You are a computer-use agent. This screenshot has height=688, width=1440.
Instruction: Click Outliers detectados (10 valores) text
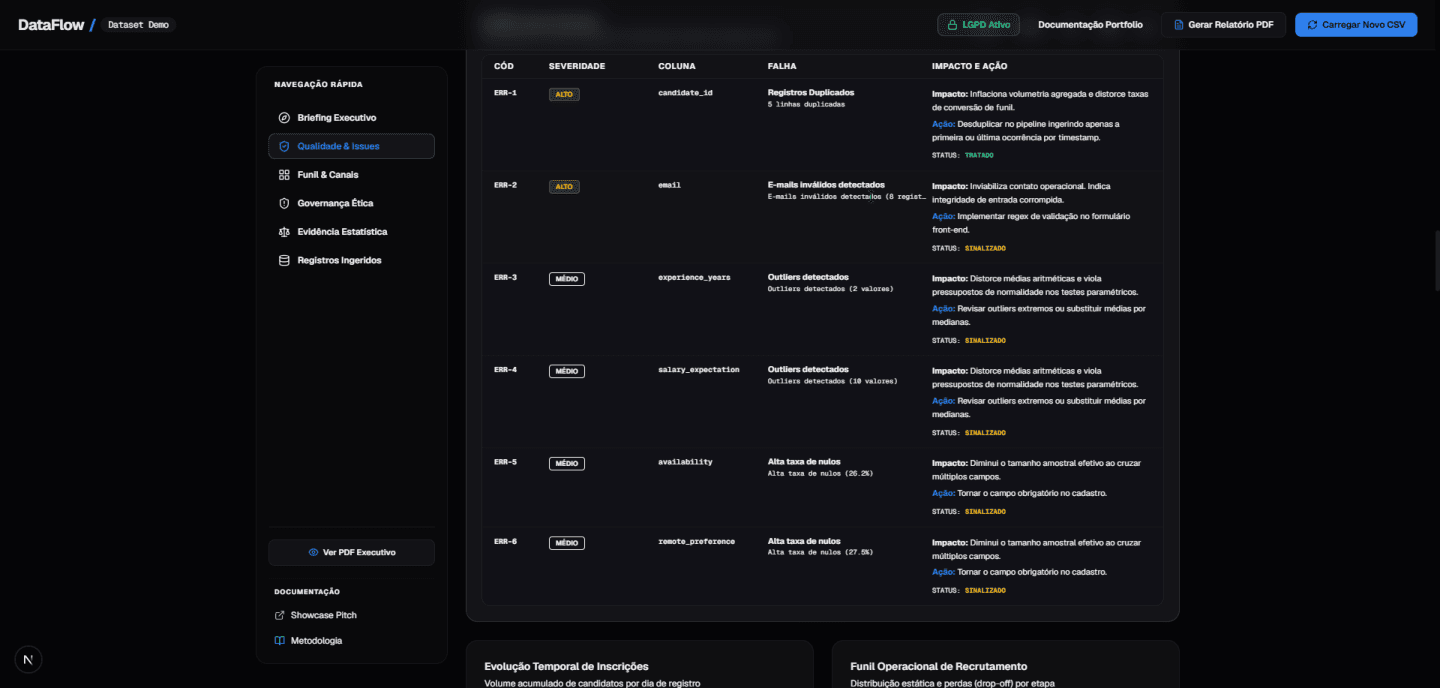832,381
